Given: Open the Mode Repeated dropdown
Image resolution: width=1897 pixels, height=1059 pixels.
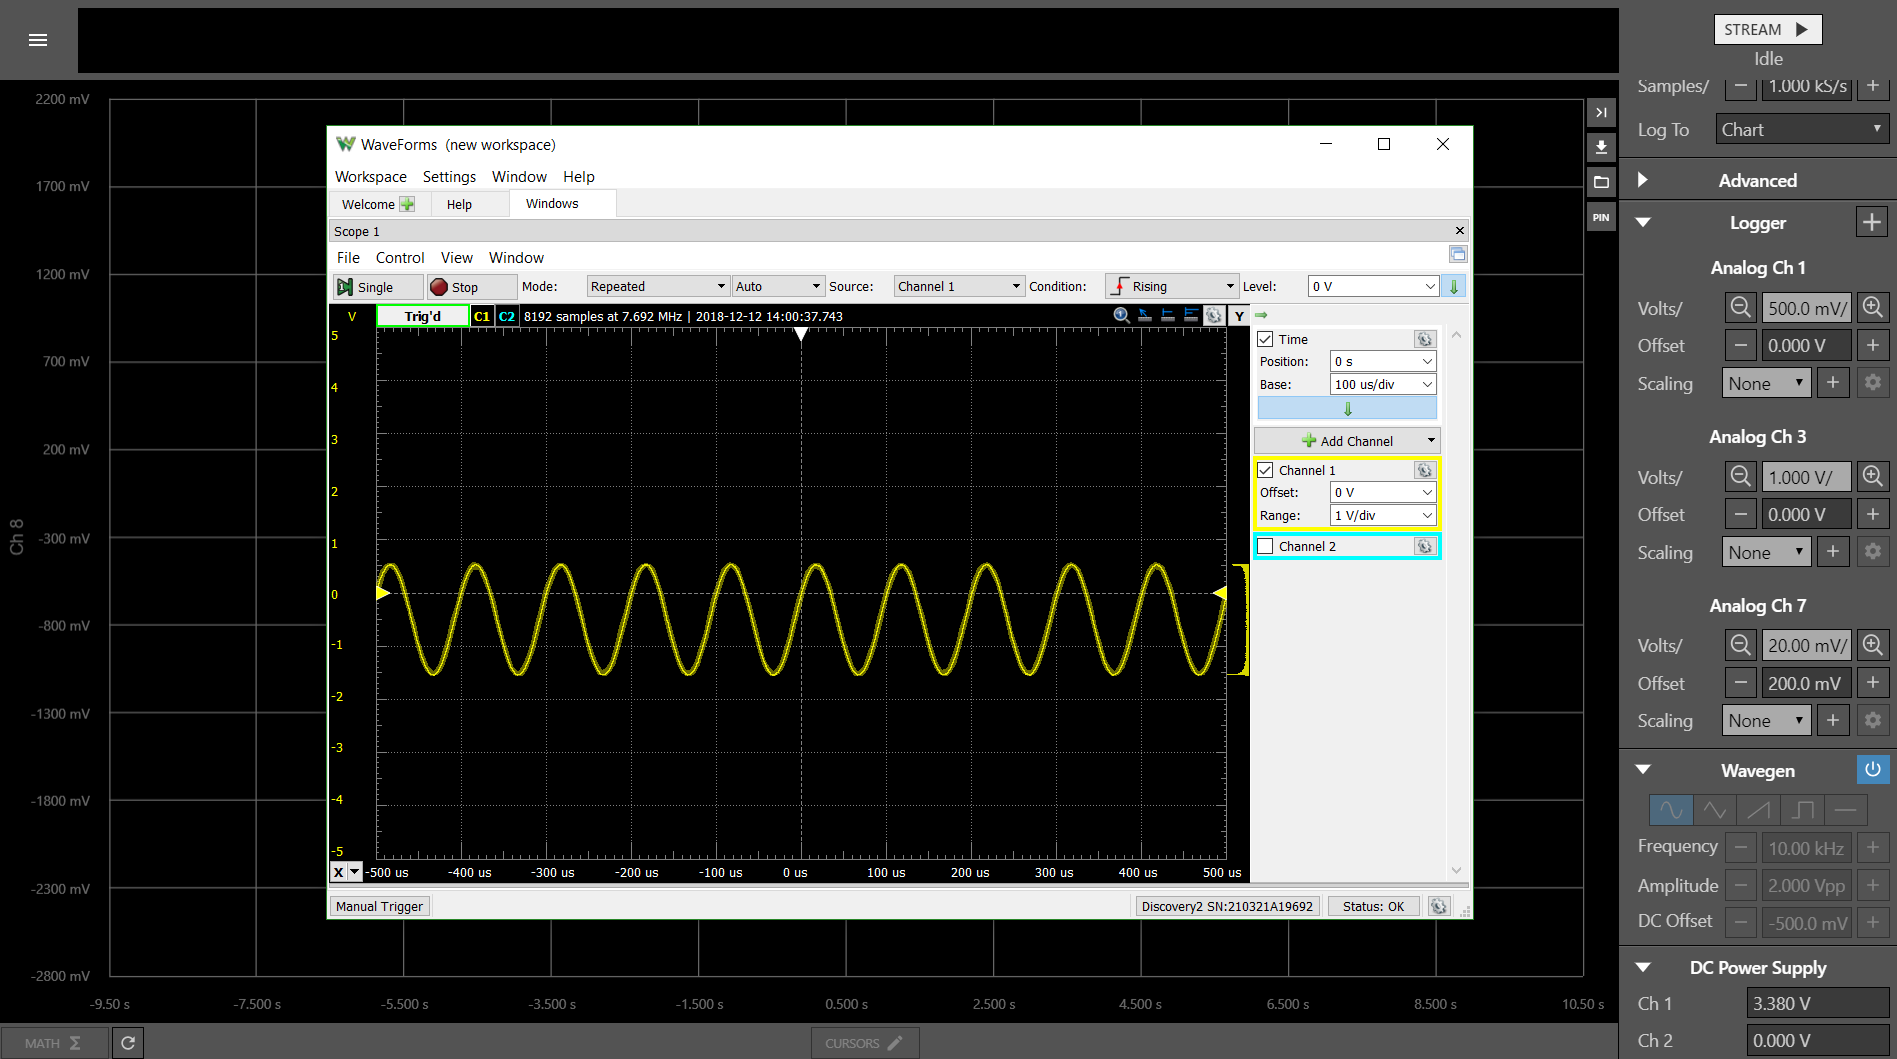Looking at the screenshot, I should (x=657, y=287).
